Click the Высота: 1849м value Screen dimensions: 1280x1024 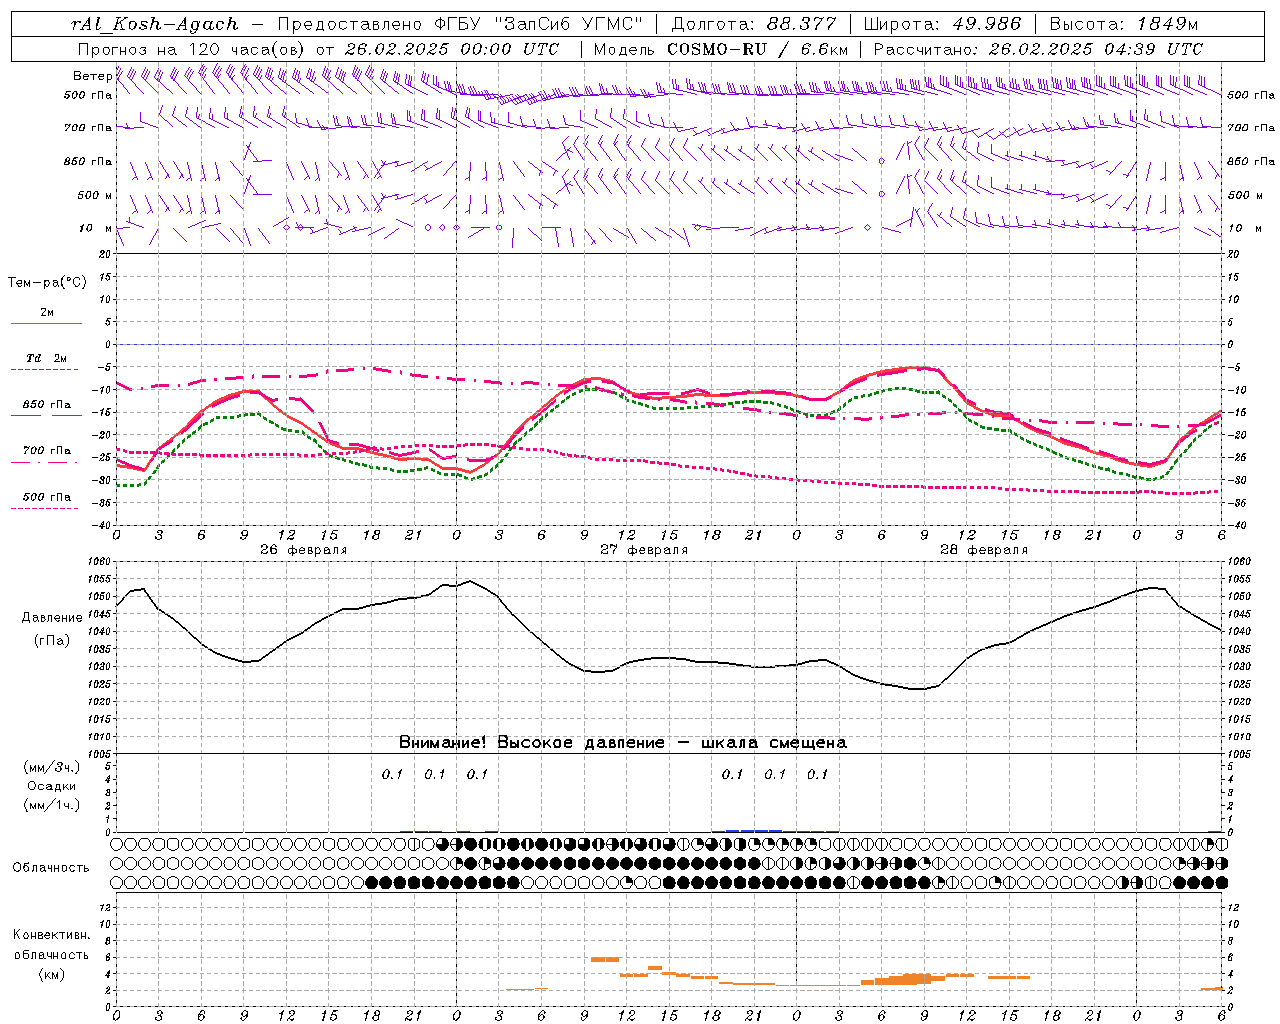click(x=1124, y=24)
